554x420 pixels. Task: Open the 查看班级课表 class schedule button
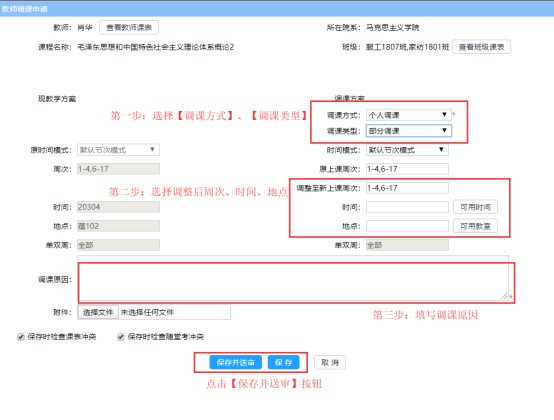(x=481, y=47)
